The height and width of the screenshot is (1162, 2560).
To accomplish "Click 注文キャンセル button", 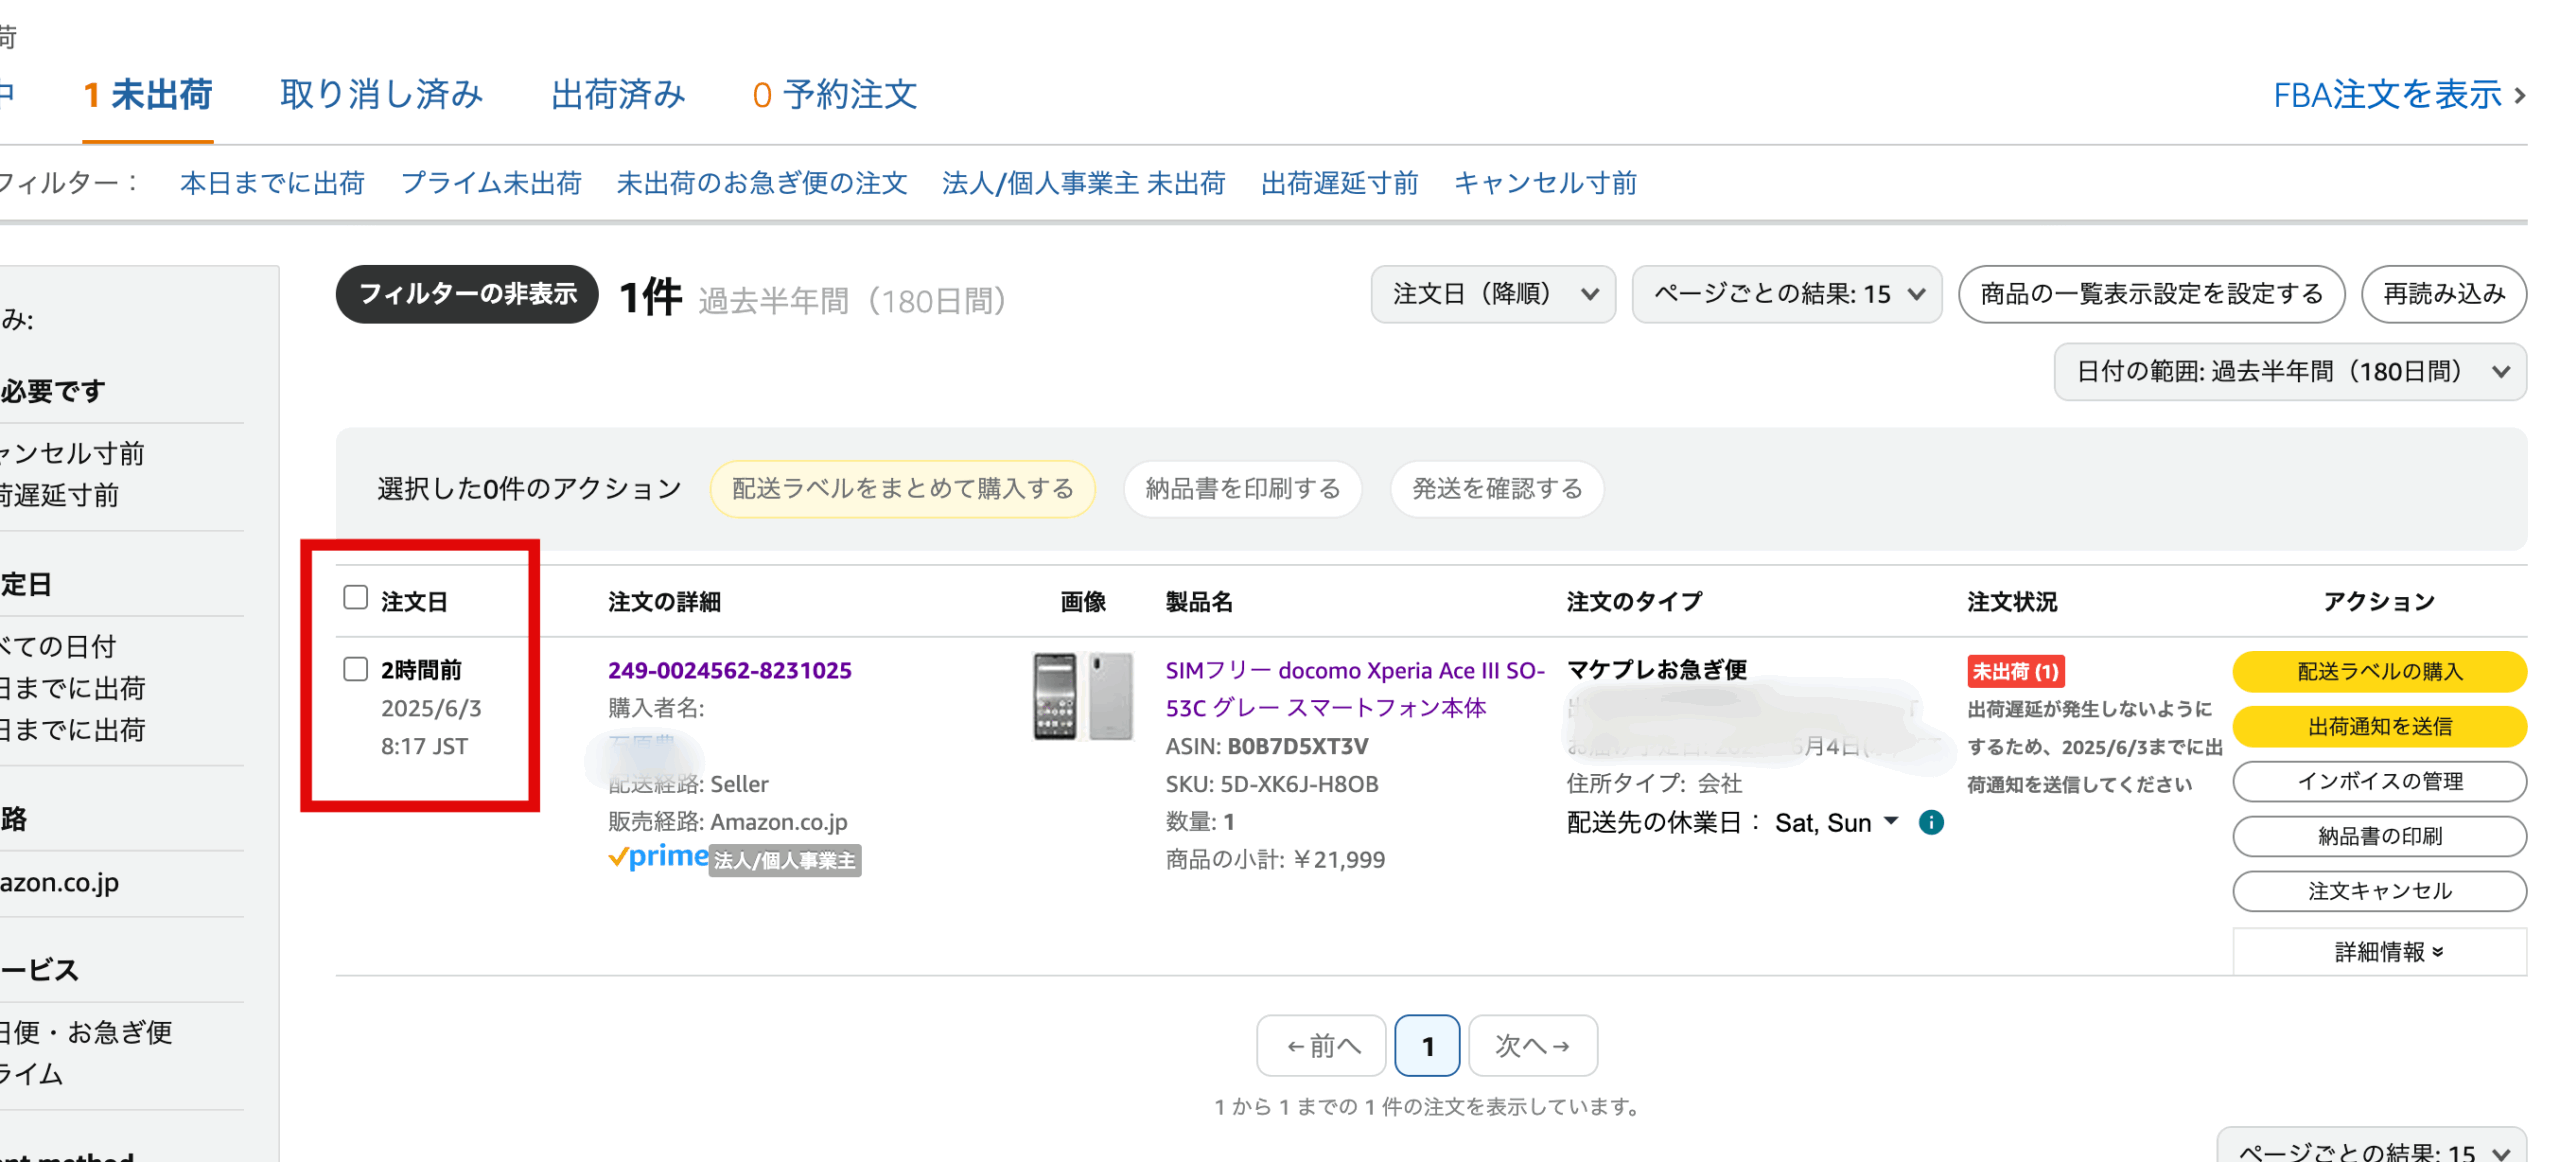I will pyautogui.click(x=2378, y=892).
